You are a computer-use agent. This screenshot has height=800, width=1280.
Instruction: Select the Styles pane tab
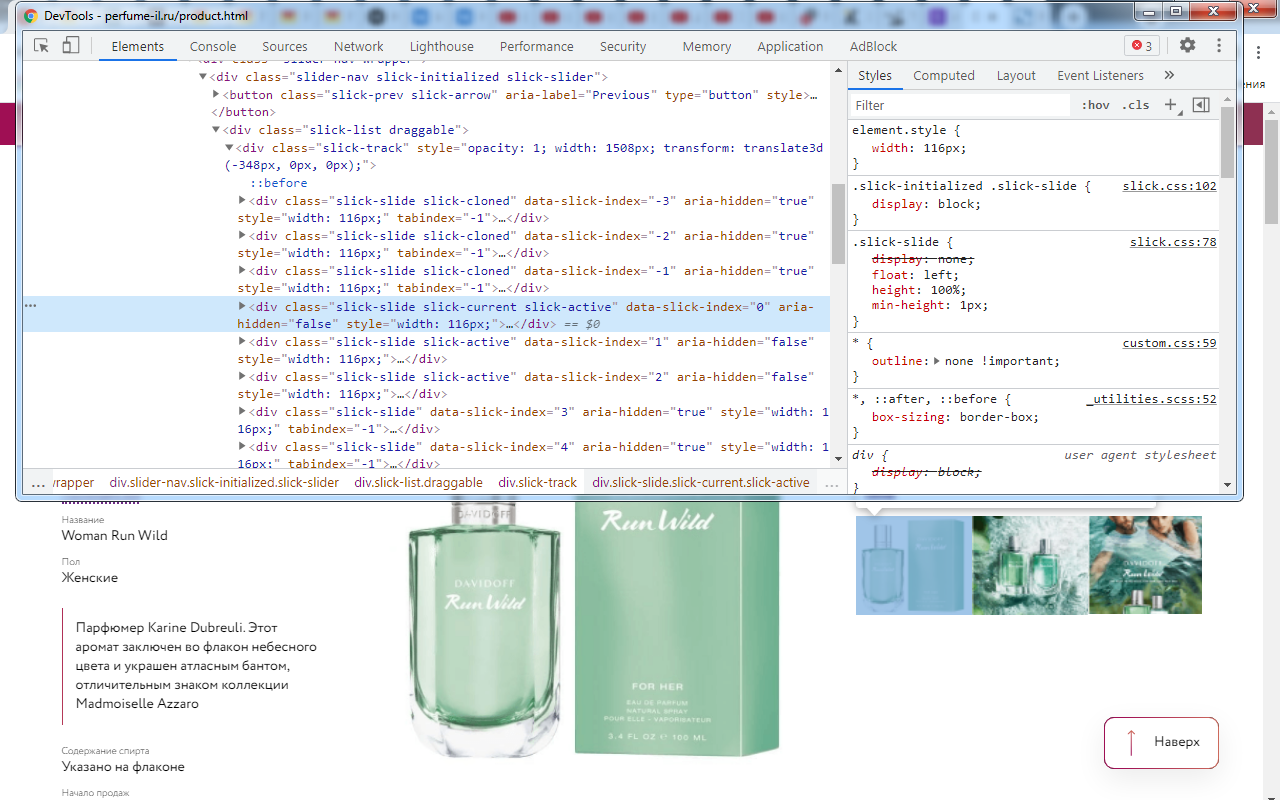click(875, 75)
